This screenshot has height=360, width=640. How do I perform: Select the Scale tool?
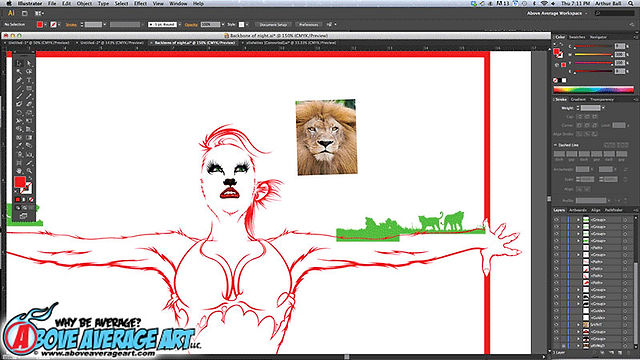click(x=29, y=113)
